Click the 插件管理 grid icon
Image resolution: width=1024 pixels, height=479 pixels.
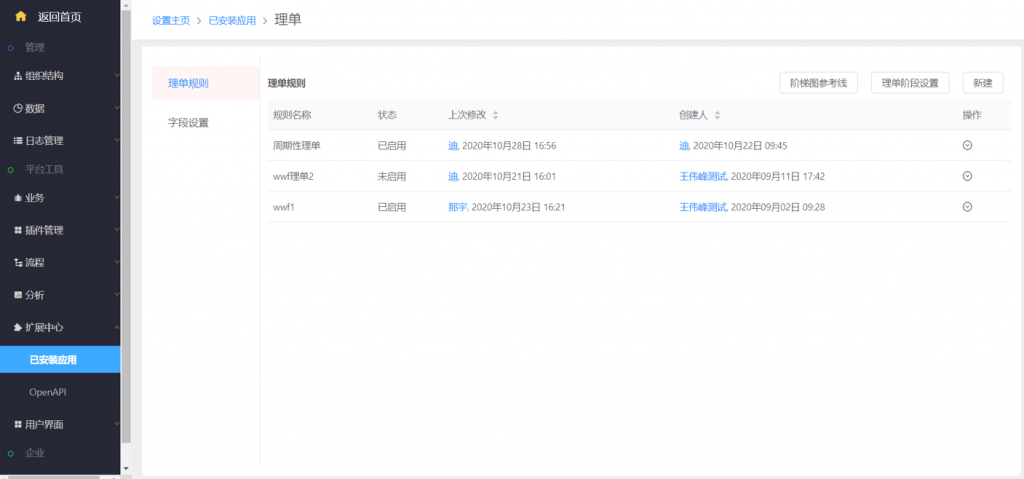click(17, 230)
